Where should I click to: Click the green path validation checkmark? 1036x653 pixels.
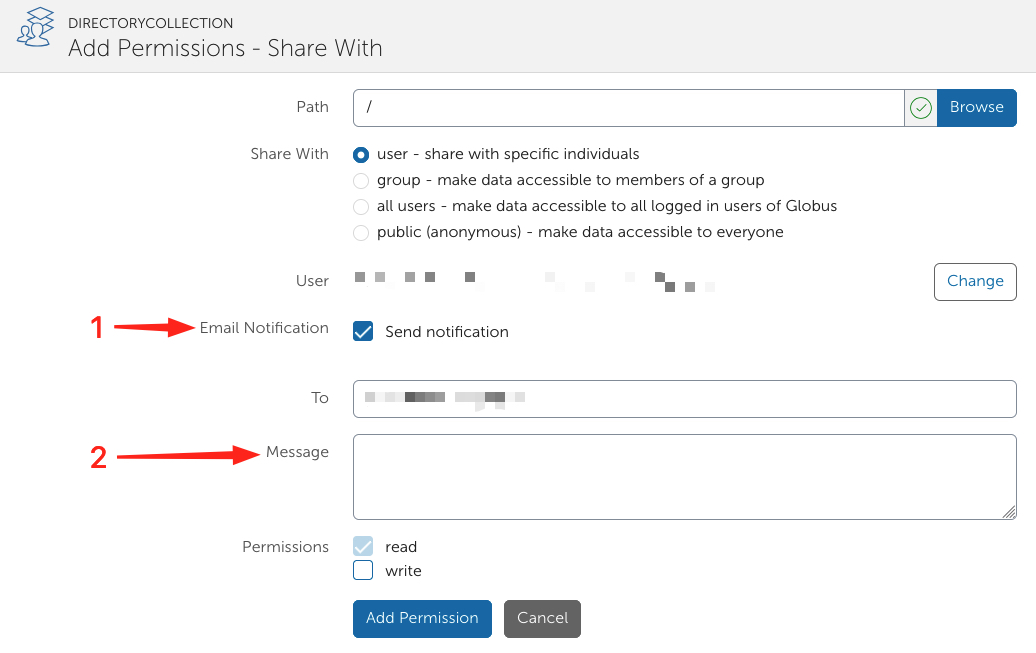[x=920, y=107]
